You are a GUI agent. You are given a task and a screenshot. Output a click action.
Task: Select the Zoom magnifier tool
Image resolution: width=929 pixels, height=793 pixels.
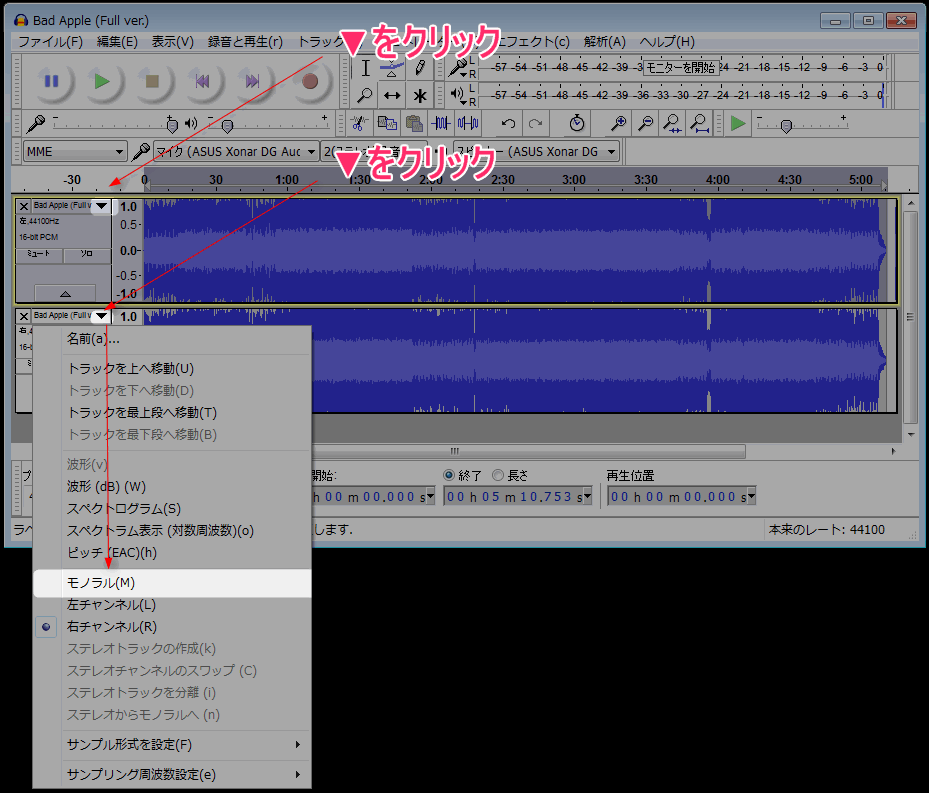coord(366,95)
